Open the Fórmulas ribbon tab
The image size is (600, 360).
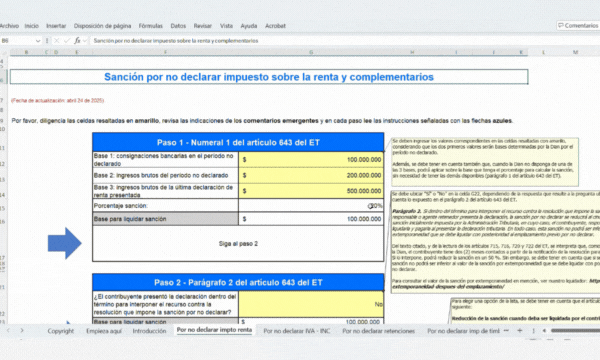tap(150, 26)
